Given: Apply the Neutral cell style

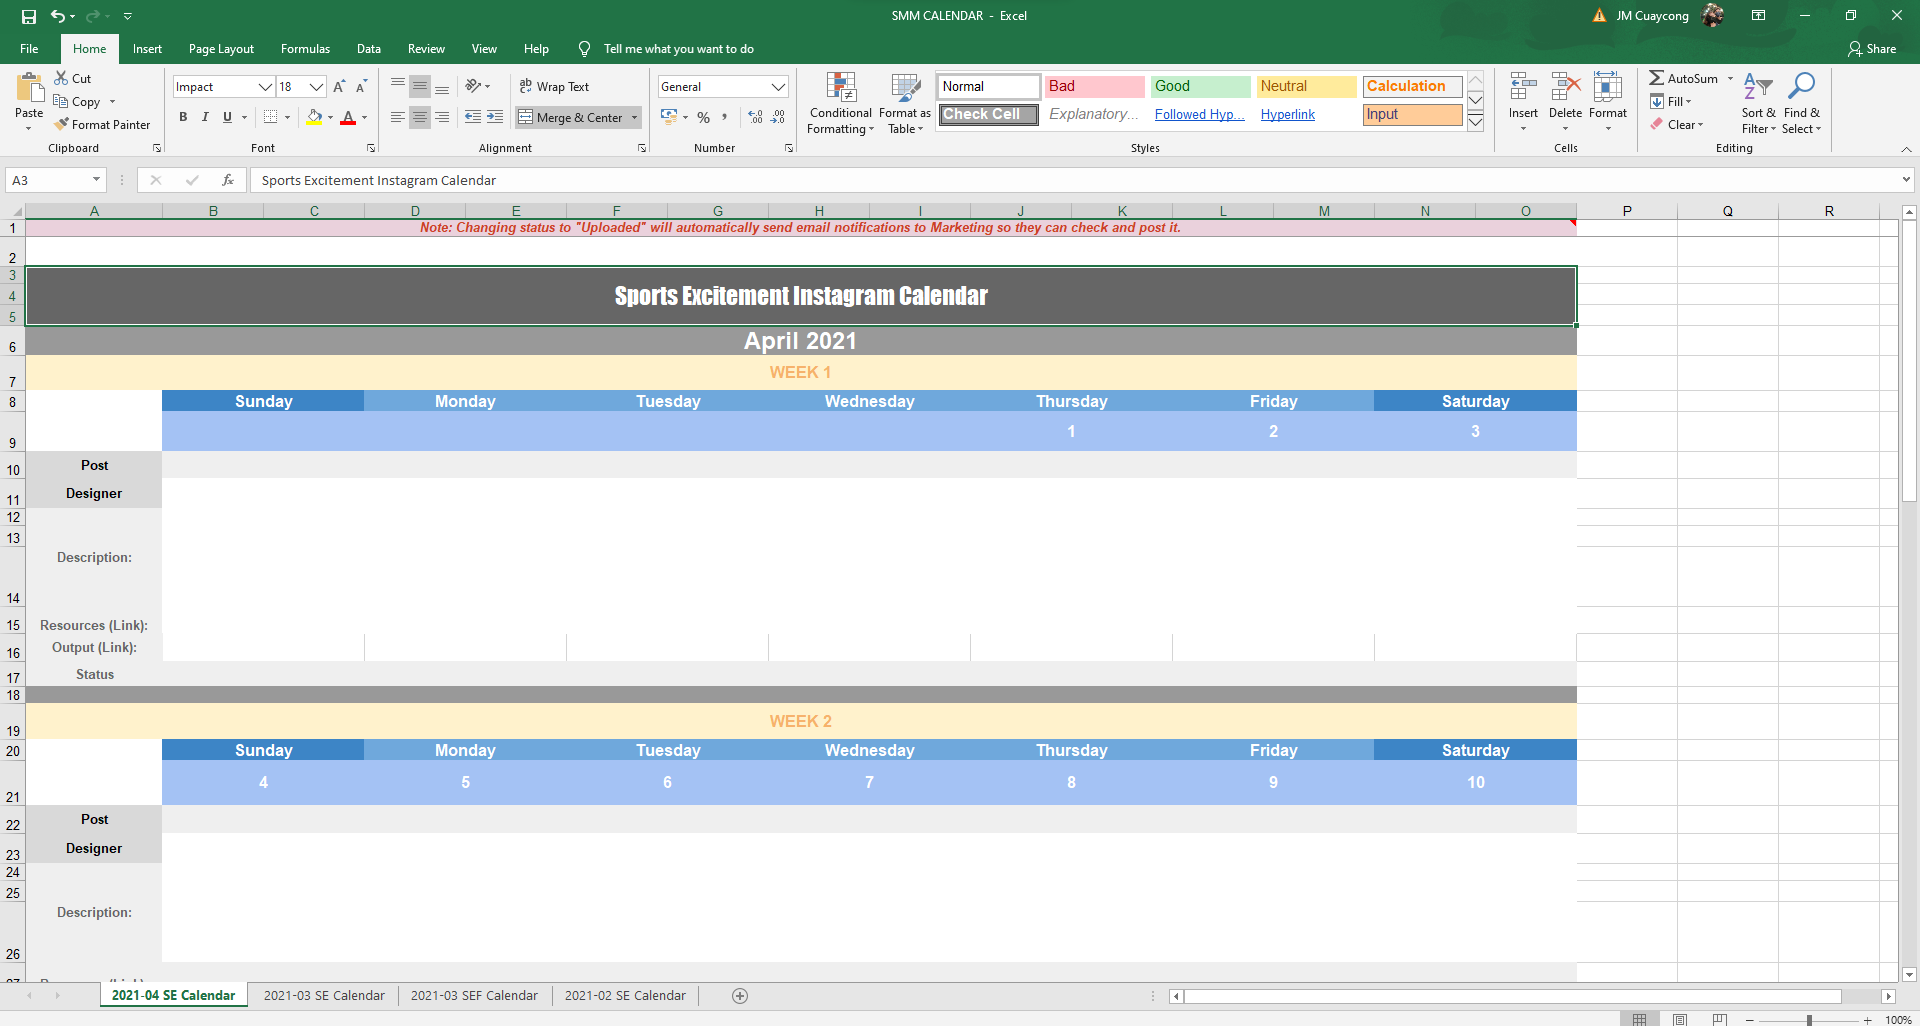Looking at the screenshot, I should [1306, 86].
